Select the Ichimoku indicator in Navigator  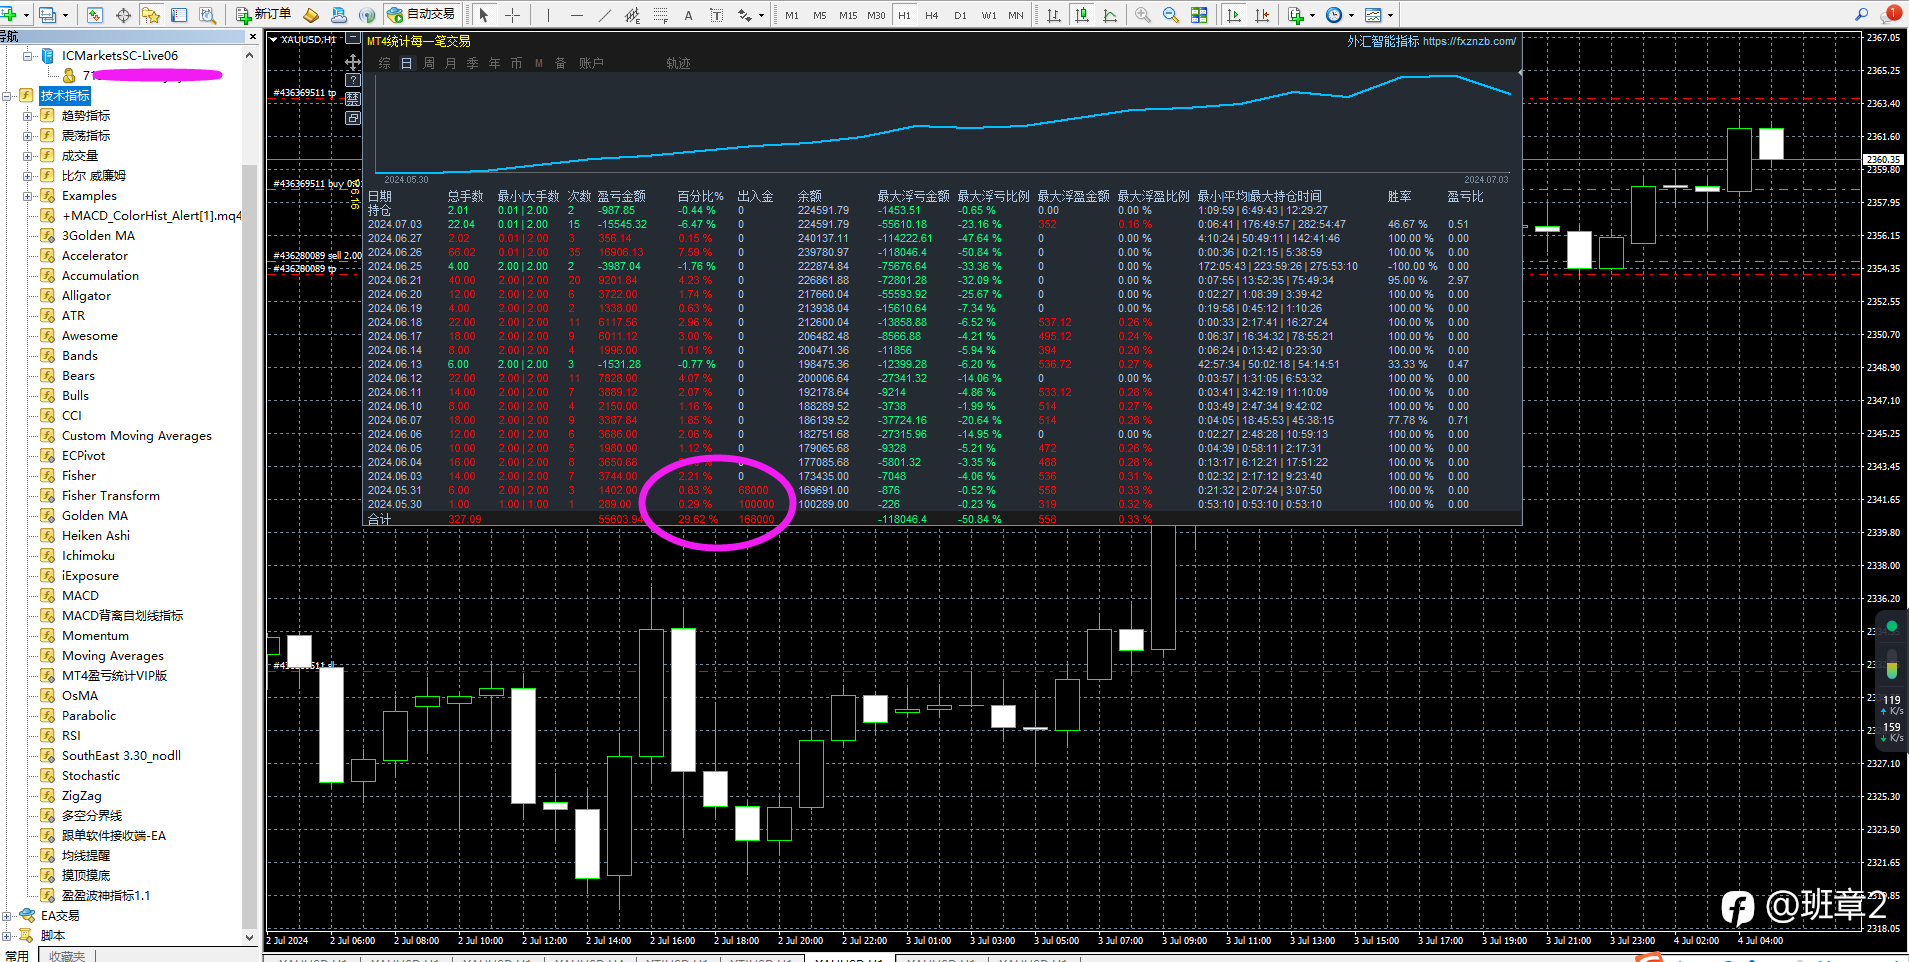pyautogui.click(x=88, y=556)
